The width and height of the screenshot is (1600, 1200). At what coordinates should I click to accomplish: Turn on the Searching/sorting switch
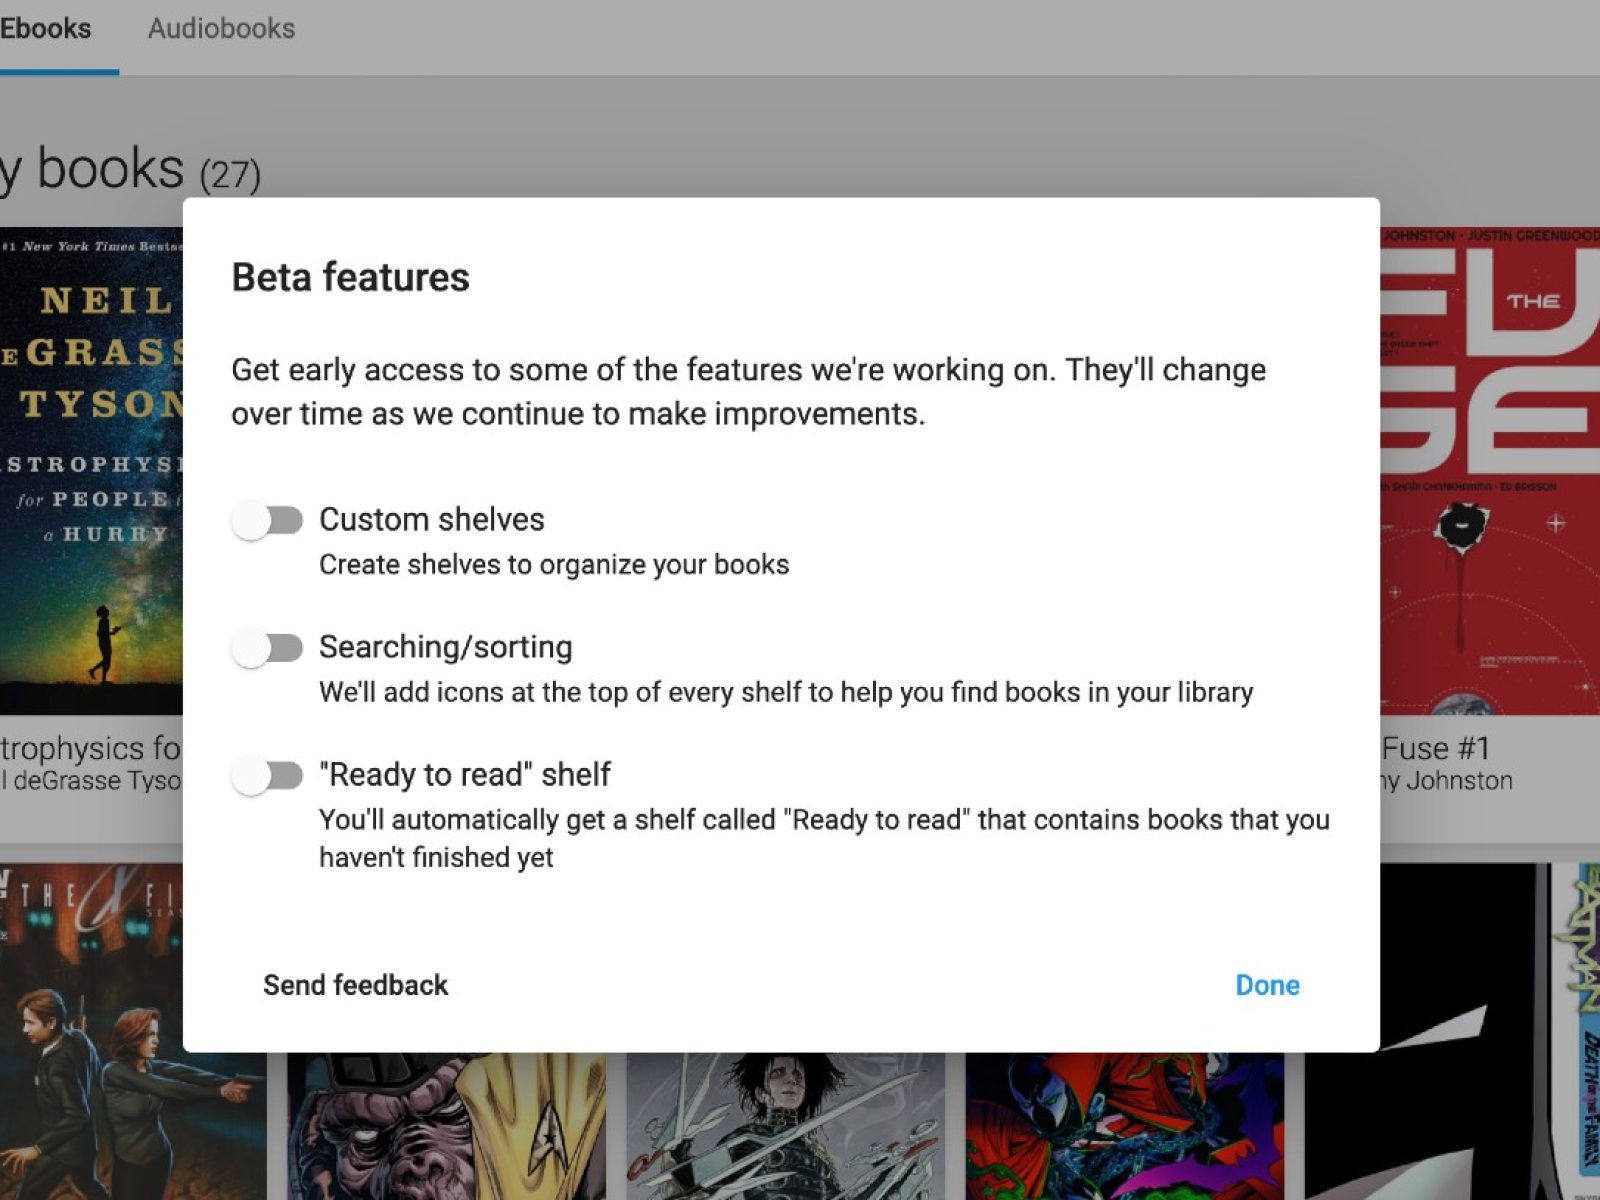[x=267, y=648]
